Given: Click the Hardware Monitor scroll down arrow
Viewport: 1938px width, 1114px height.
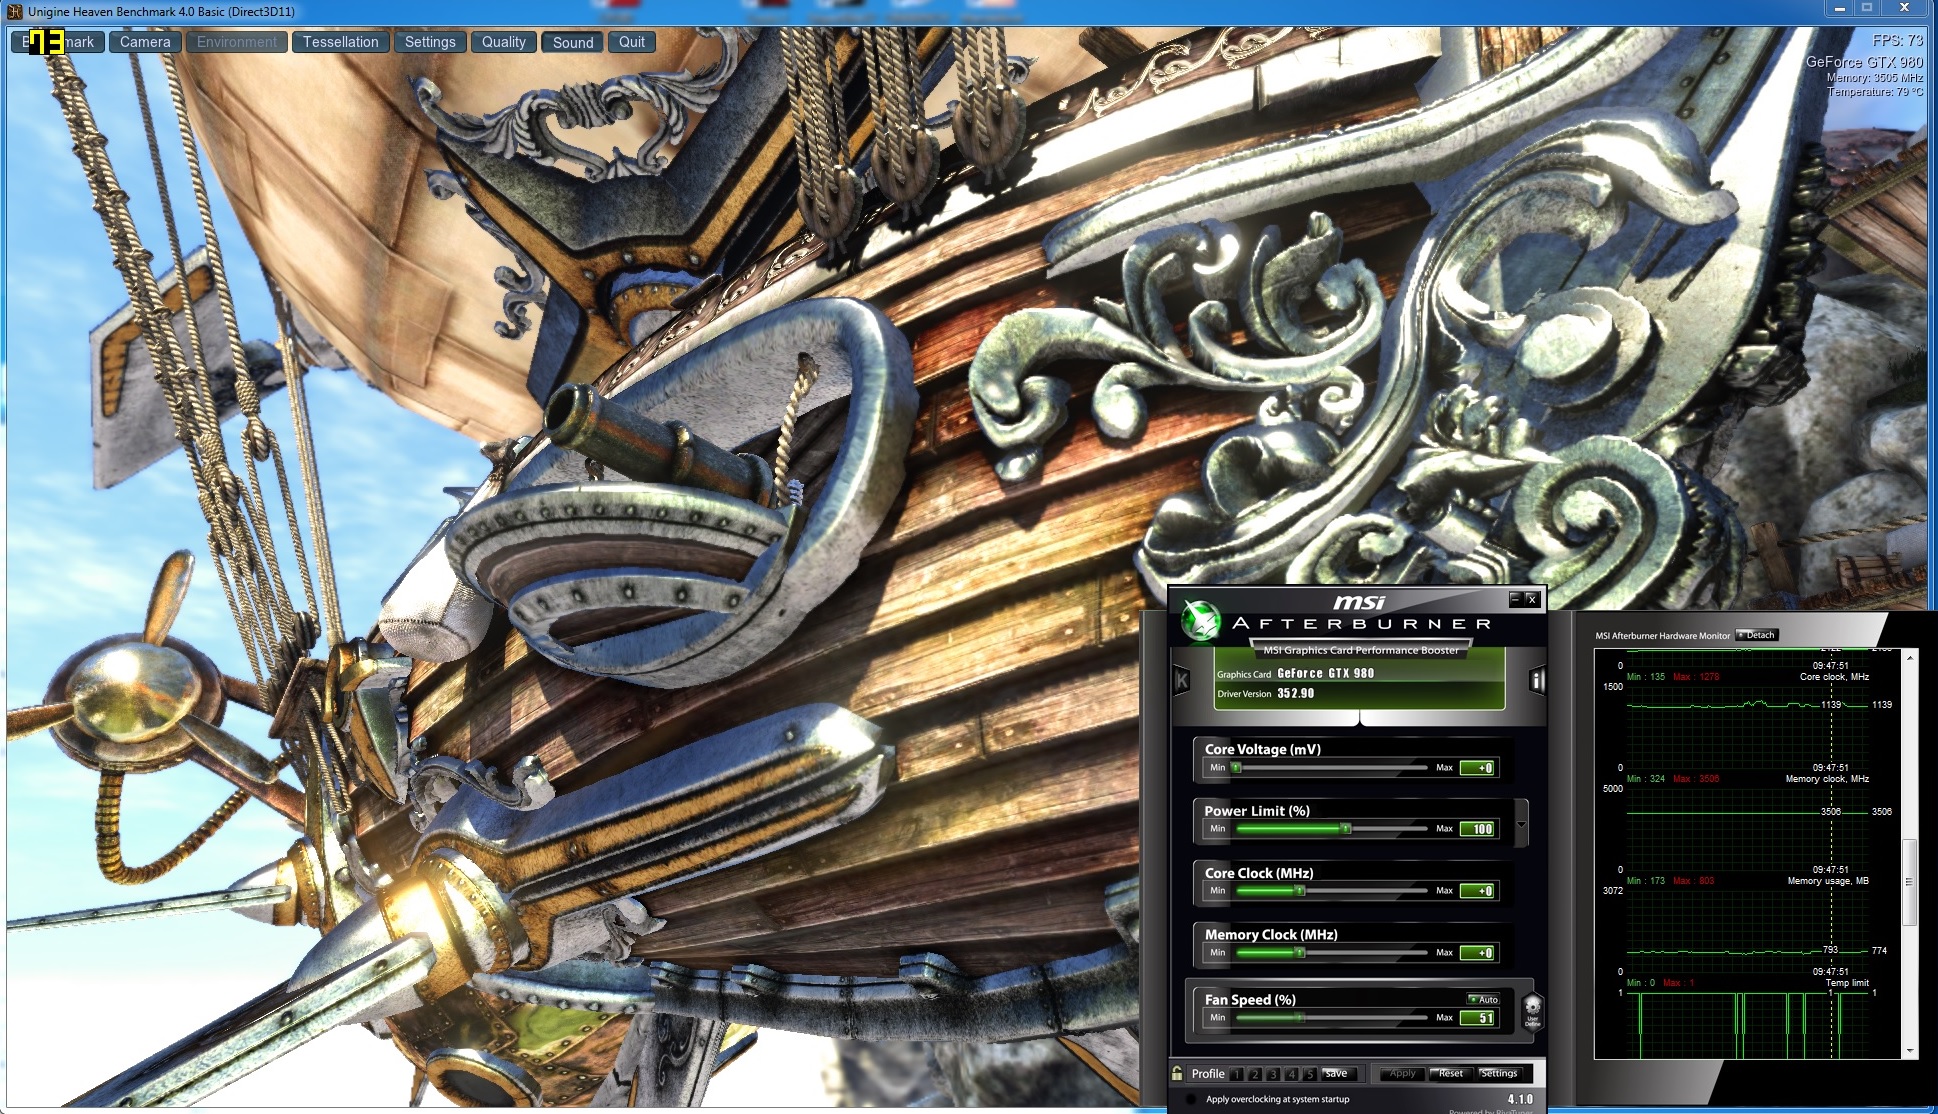Looking at the screenshot, I should 1910,1051.
